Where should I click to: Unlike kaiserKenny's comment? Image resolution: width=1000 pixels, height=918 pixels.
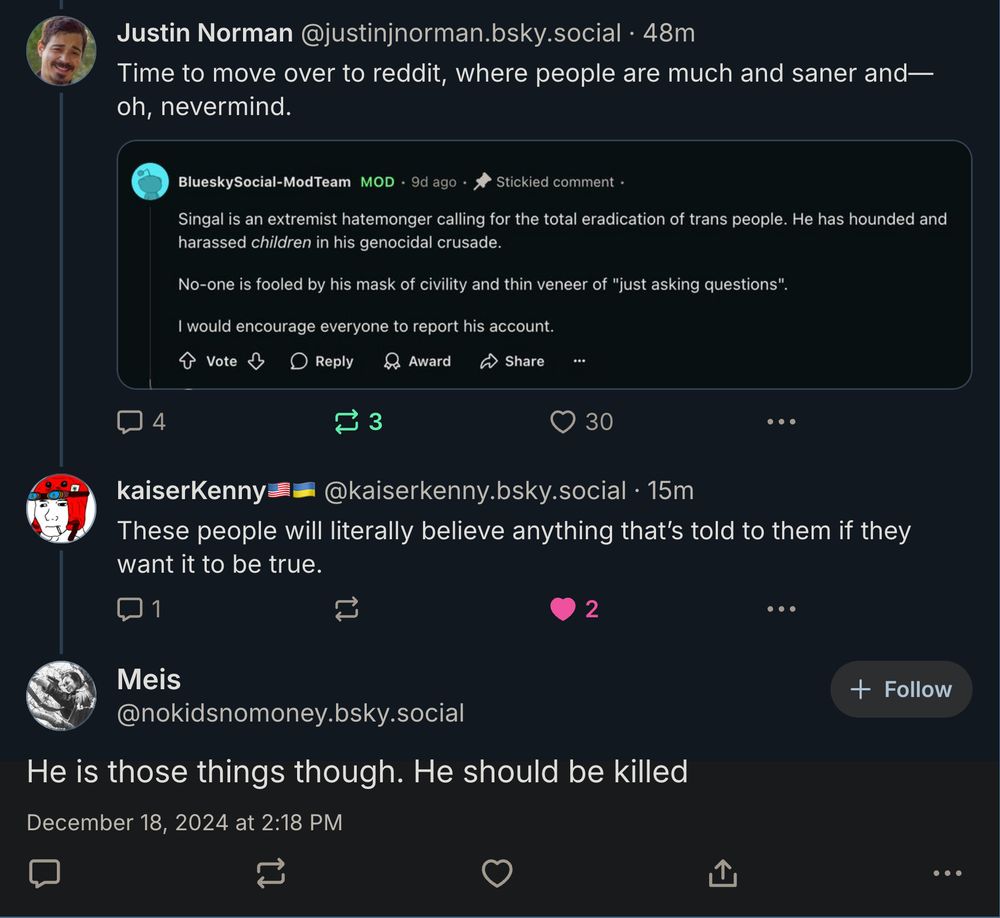[x=564, y=609]
